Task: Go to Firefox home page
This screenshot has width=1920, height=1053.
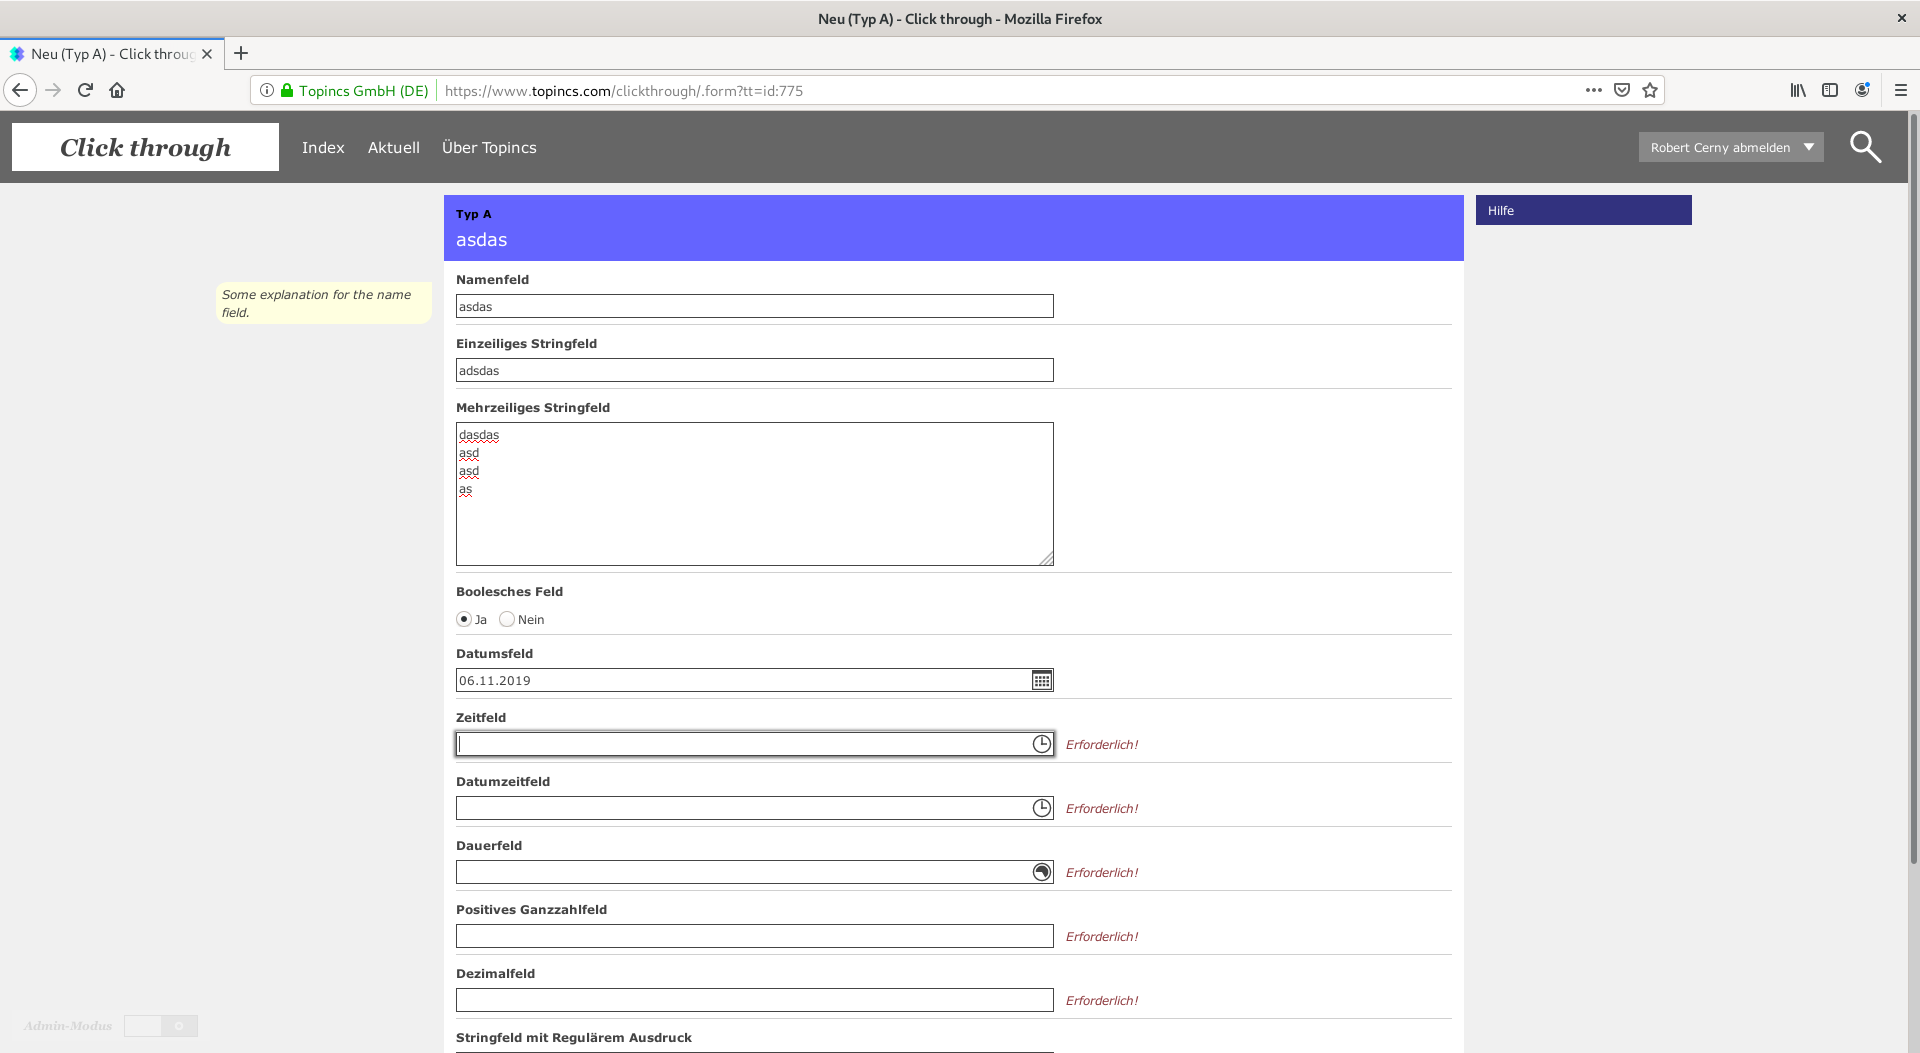Action: click(x=117, y=90)
